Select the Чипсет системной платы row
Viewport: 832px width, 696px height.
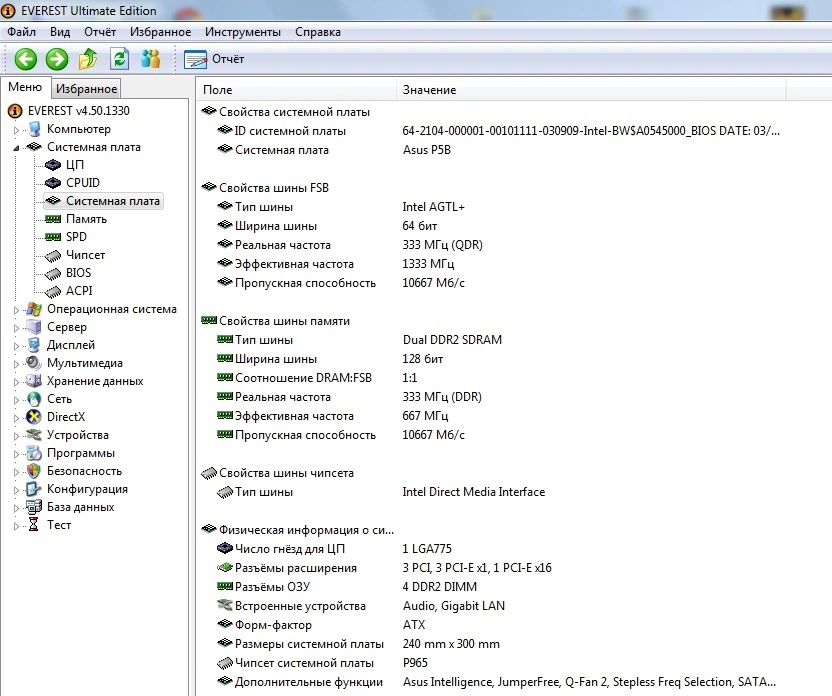(322, 663)
